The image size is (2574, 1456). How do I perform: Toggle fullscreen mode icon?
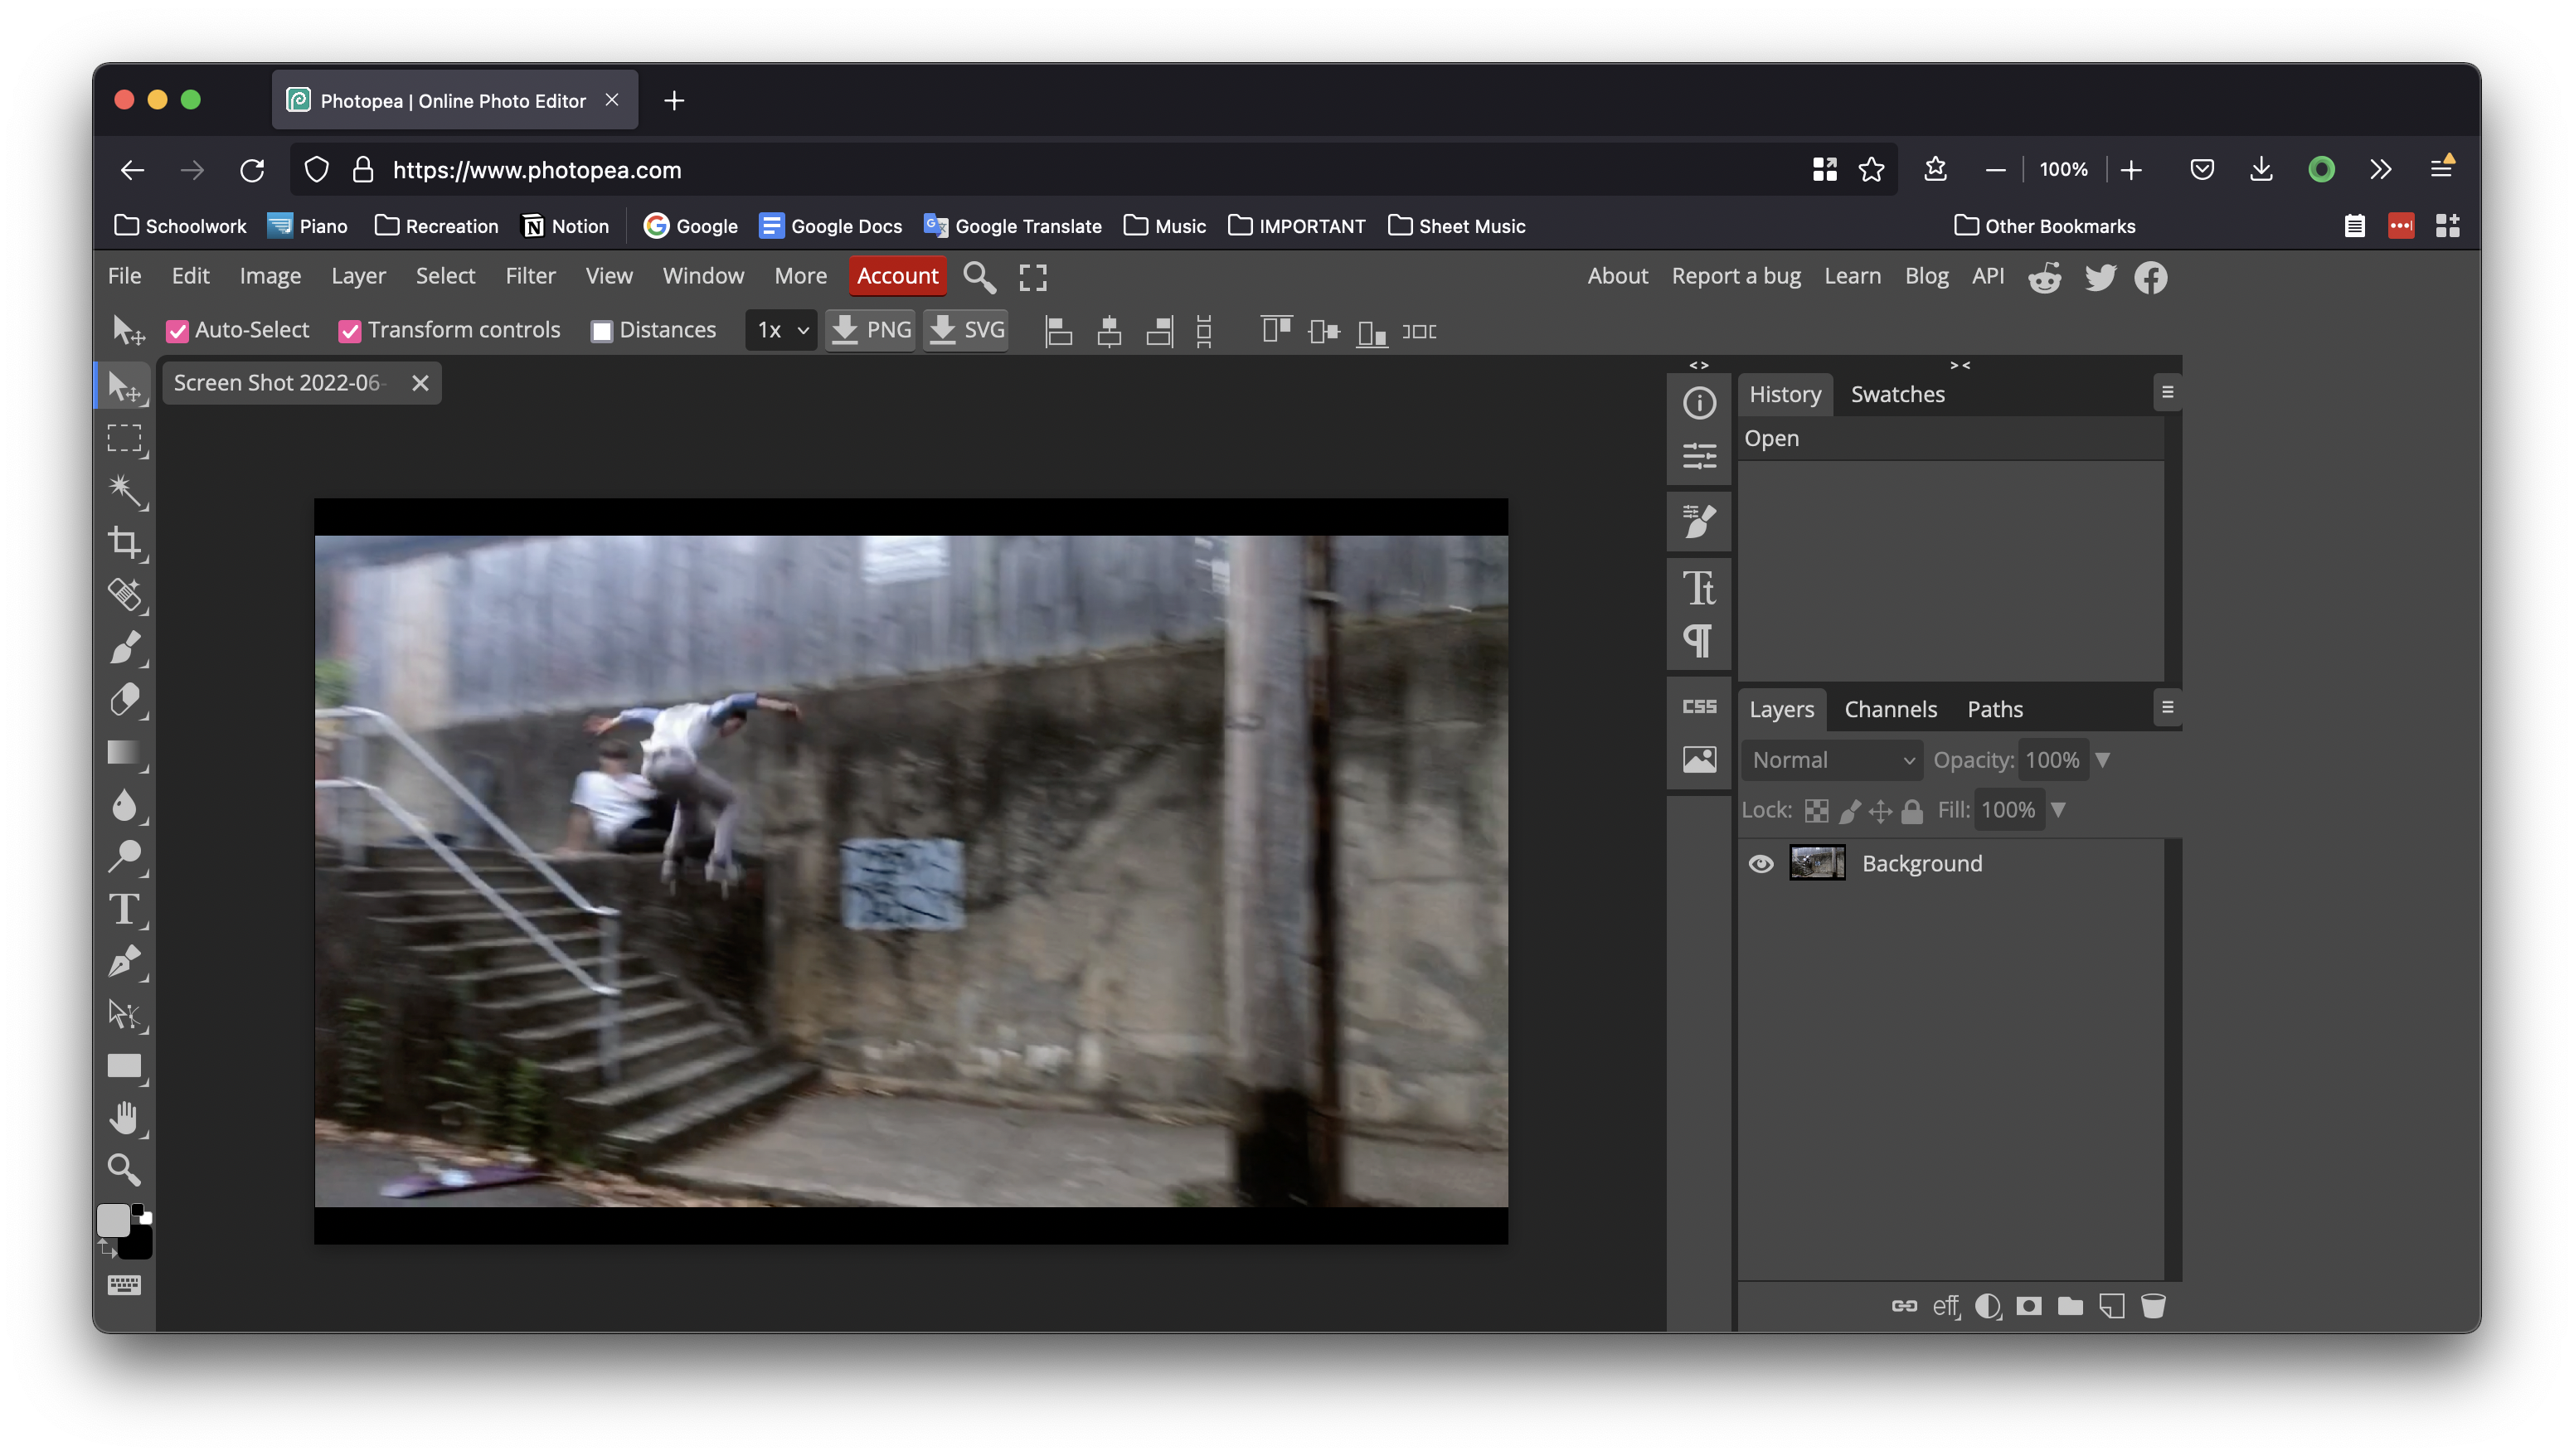(x=1033, y=277)
